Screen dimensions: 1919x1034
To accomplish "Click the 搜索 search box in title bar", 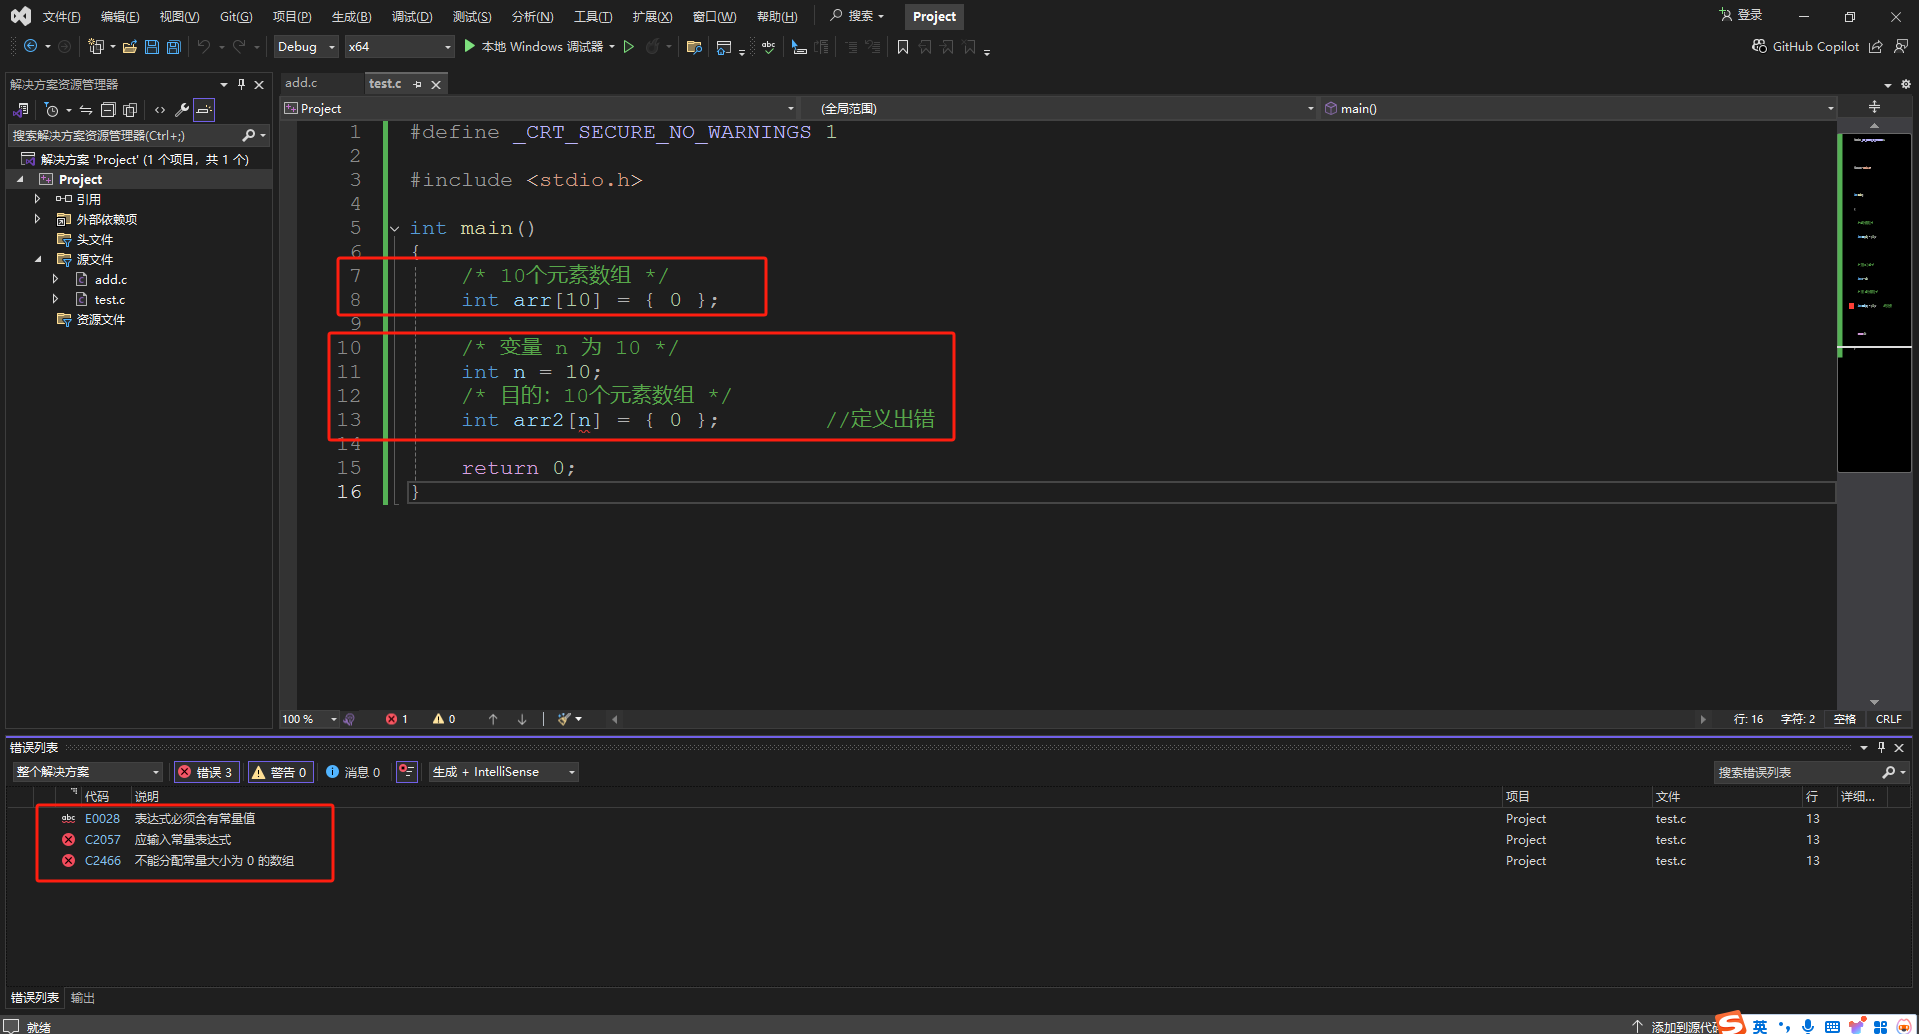I will coord(858,16).
